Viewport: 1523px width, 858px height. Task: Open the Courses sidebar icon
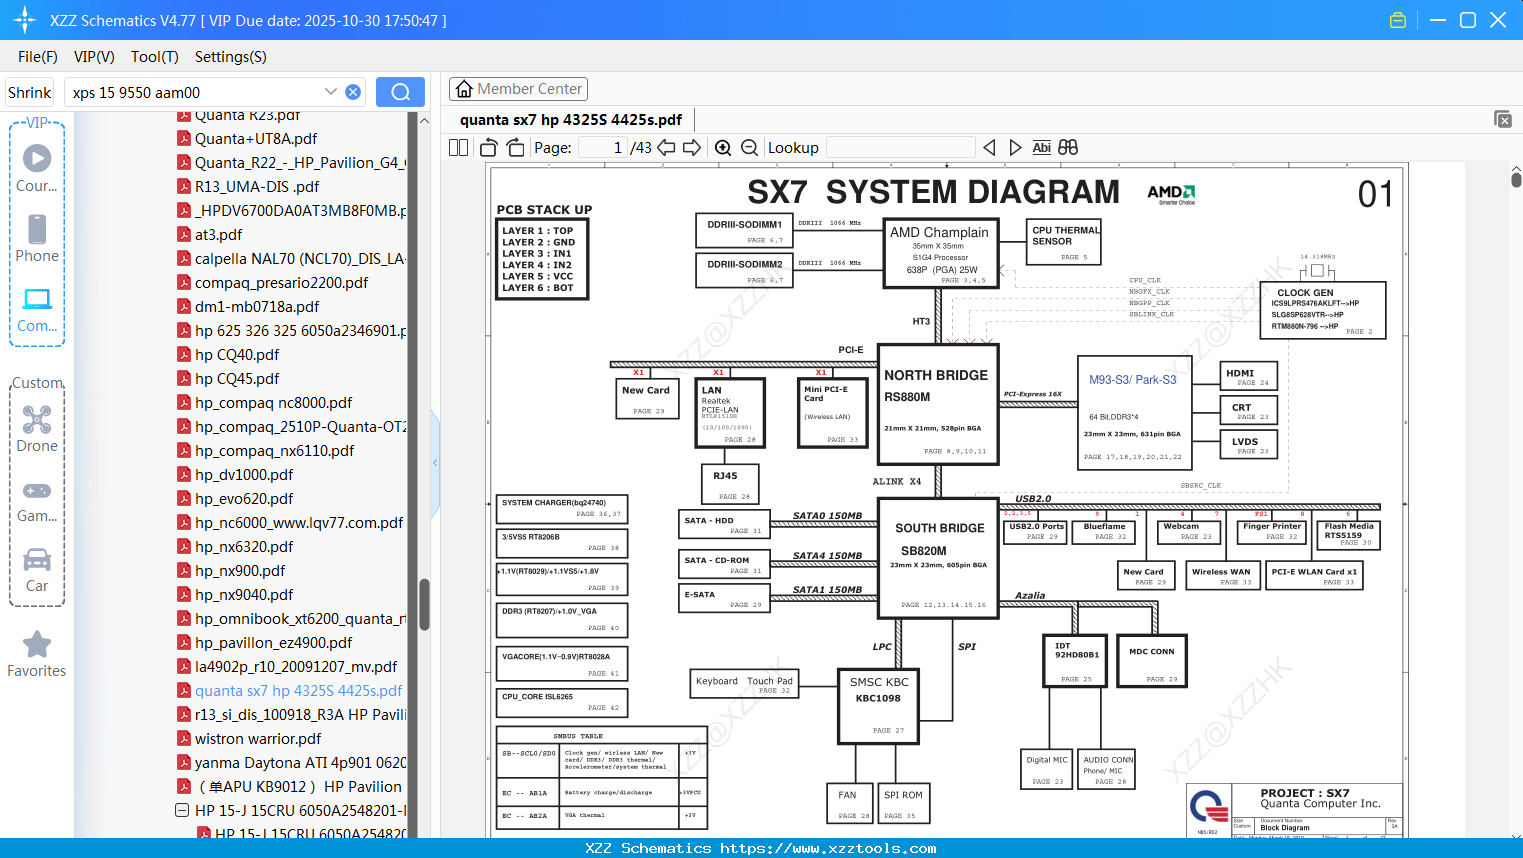click(x=37, y=168)
